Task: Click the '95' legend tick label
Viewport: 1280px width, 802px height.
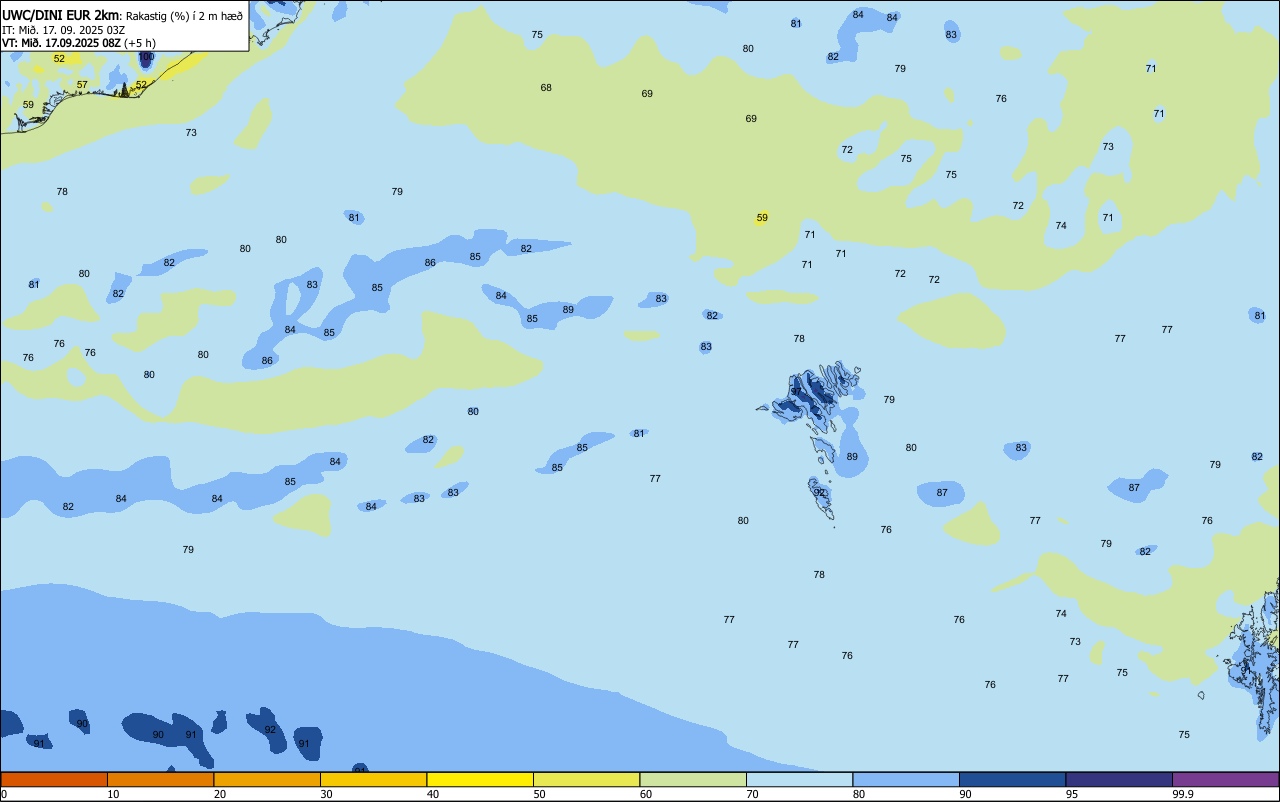Action: (x=1072, y=794)
